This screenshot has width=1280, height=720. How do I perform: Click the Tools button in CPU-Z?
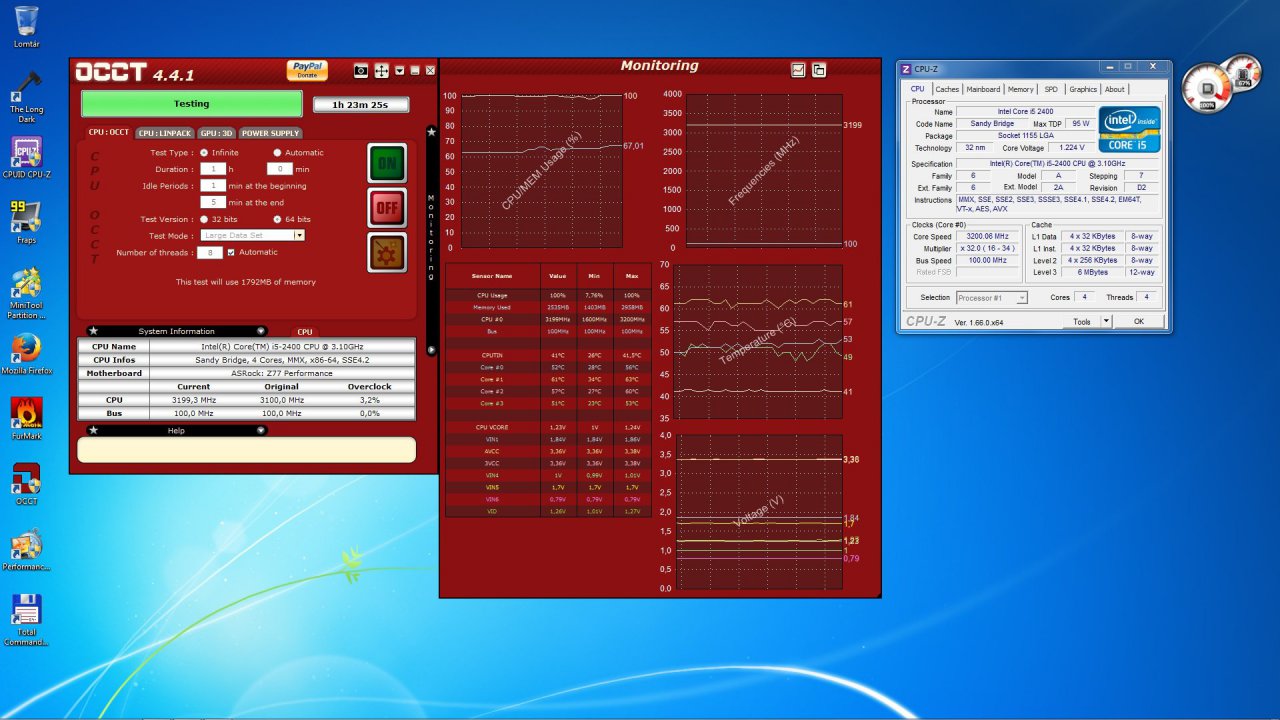pyautogui.click(x=1081, y=321)
